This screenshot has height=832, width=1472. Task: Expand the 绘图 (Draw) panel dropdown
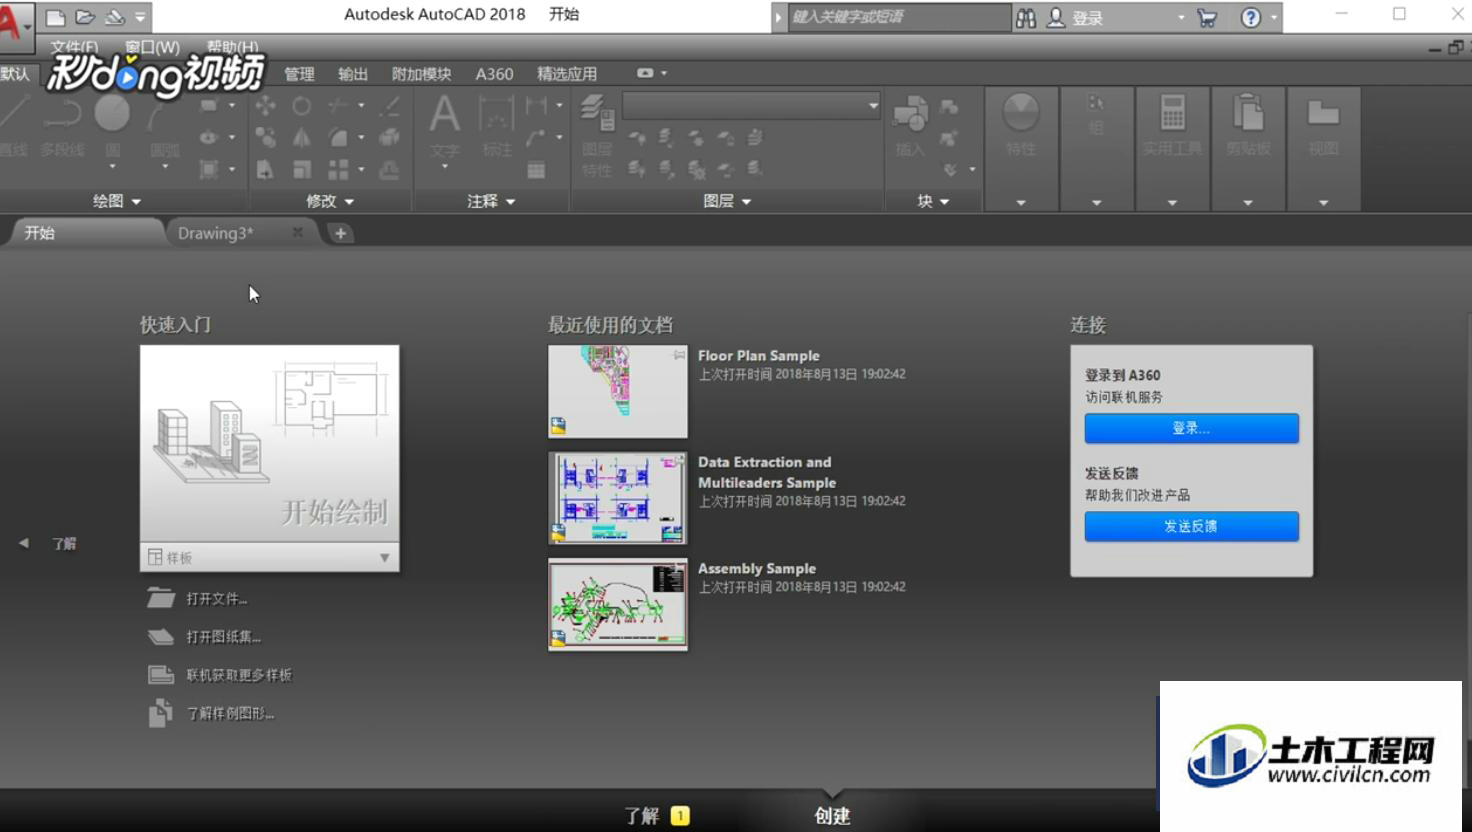point(117,201)
